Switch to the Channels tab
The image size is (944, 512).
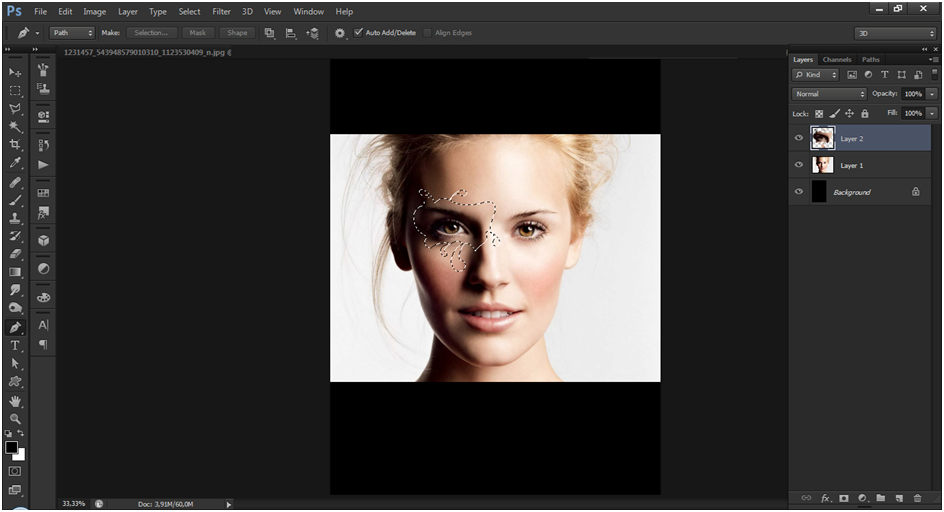pyautogui.click(x=837, y=60)
